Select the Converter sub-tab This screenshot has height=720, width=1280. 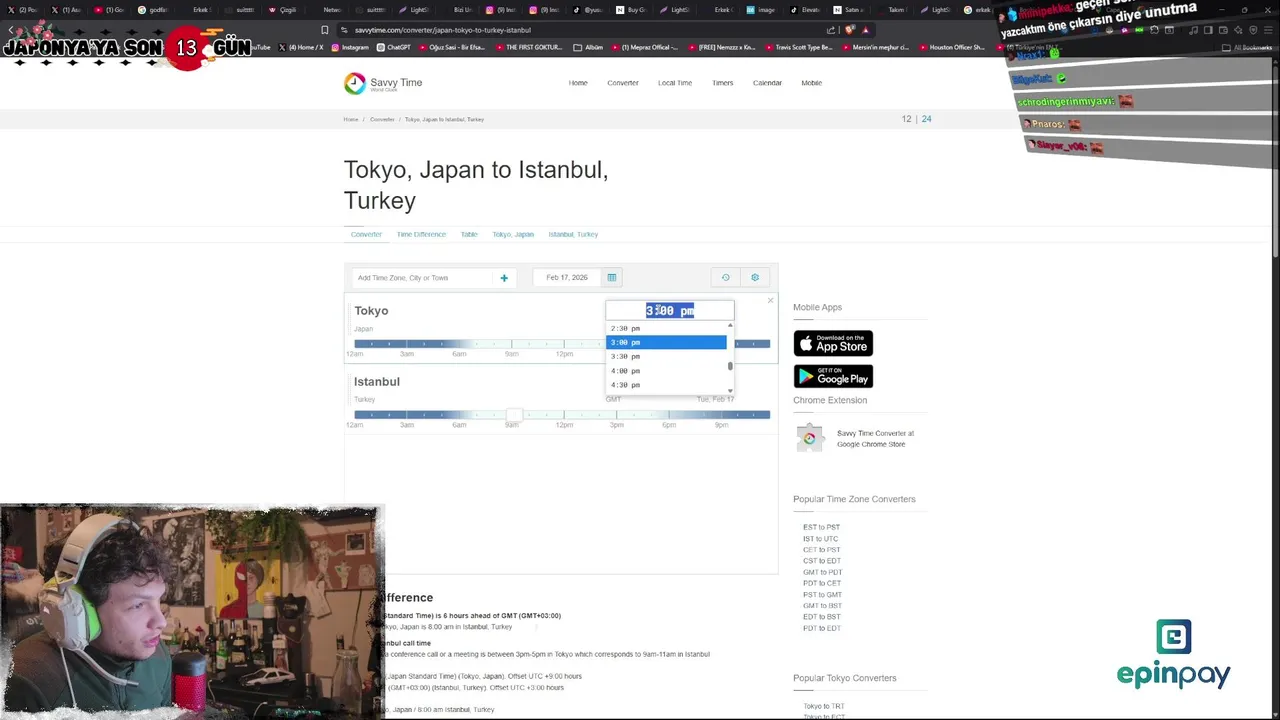[366, 234]
